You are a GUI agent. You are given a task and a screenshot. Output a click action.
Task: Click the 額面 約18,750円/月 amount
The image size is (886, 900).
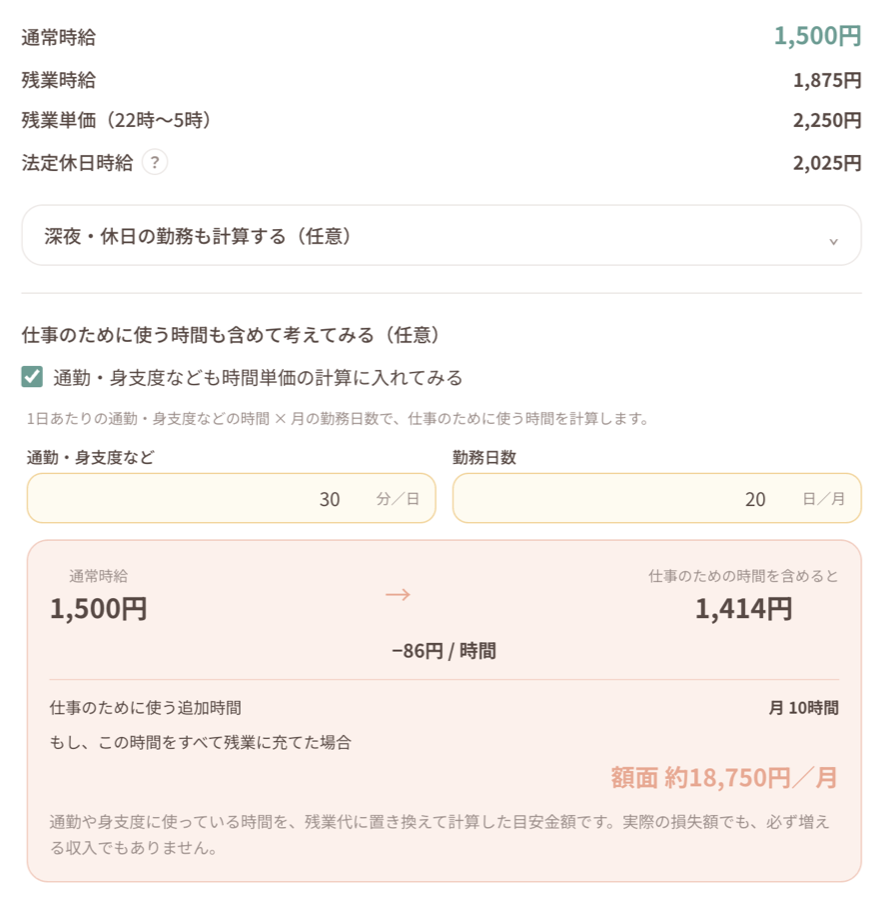coord(724,778)
